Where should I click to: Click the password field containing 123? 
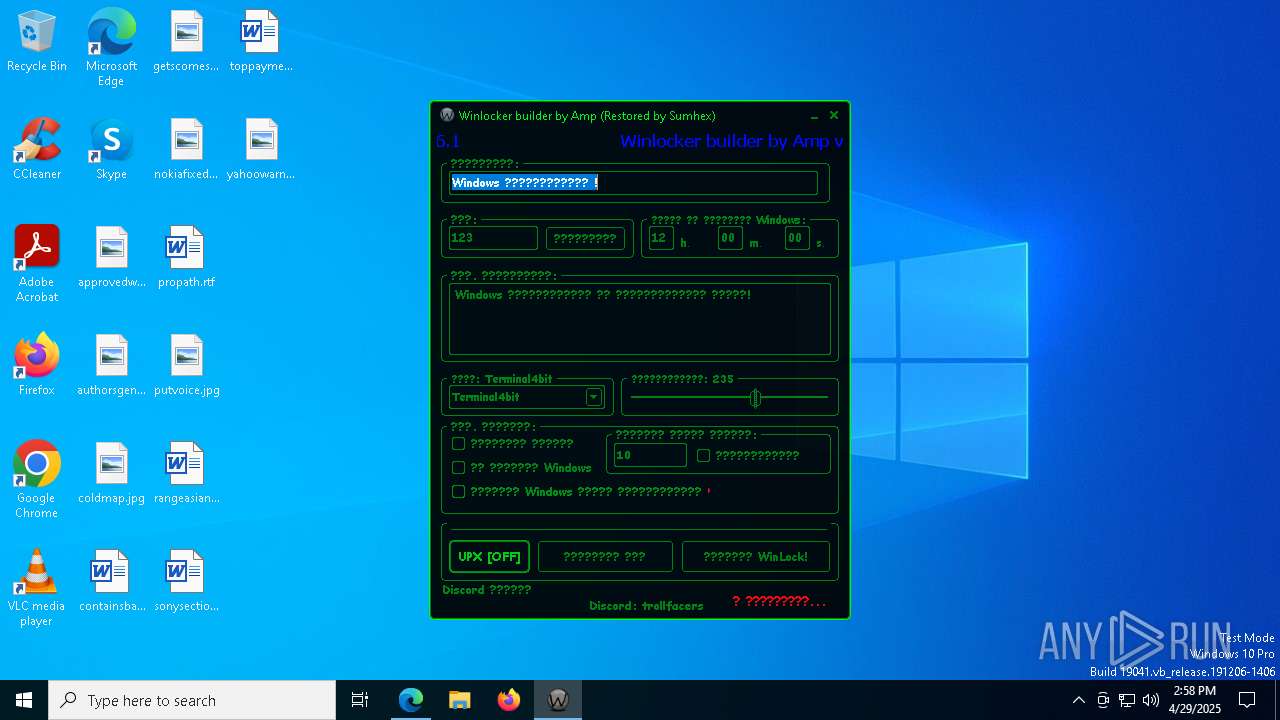click(x=493, y=238)
